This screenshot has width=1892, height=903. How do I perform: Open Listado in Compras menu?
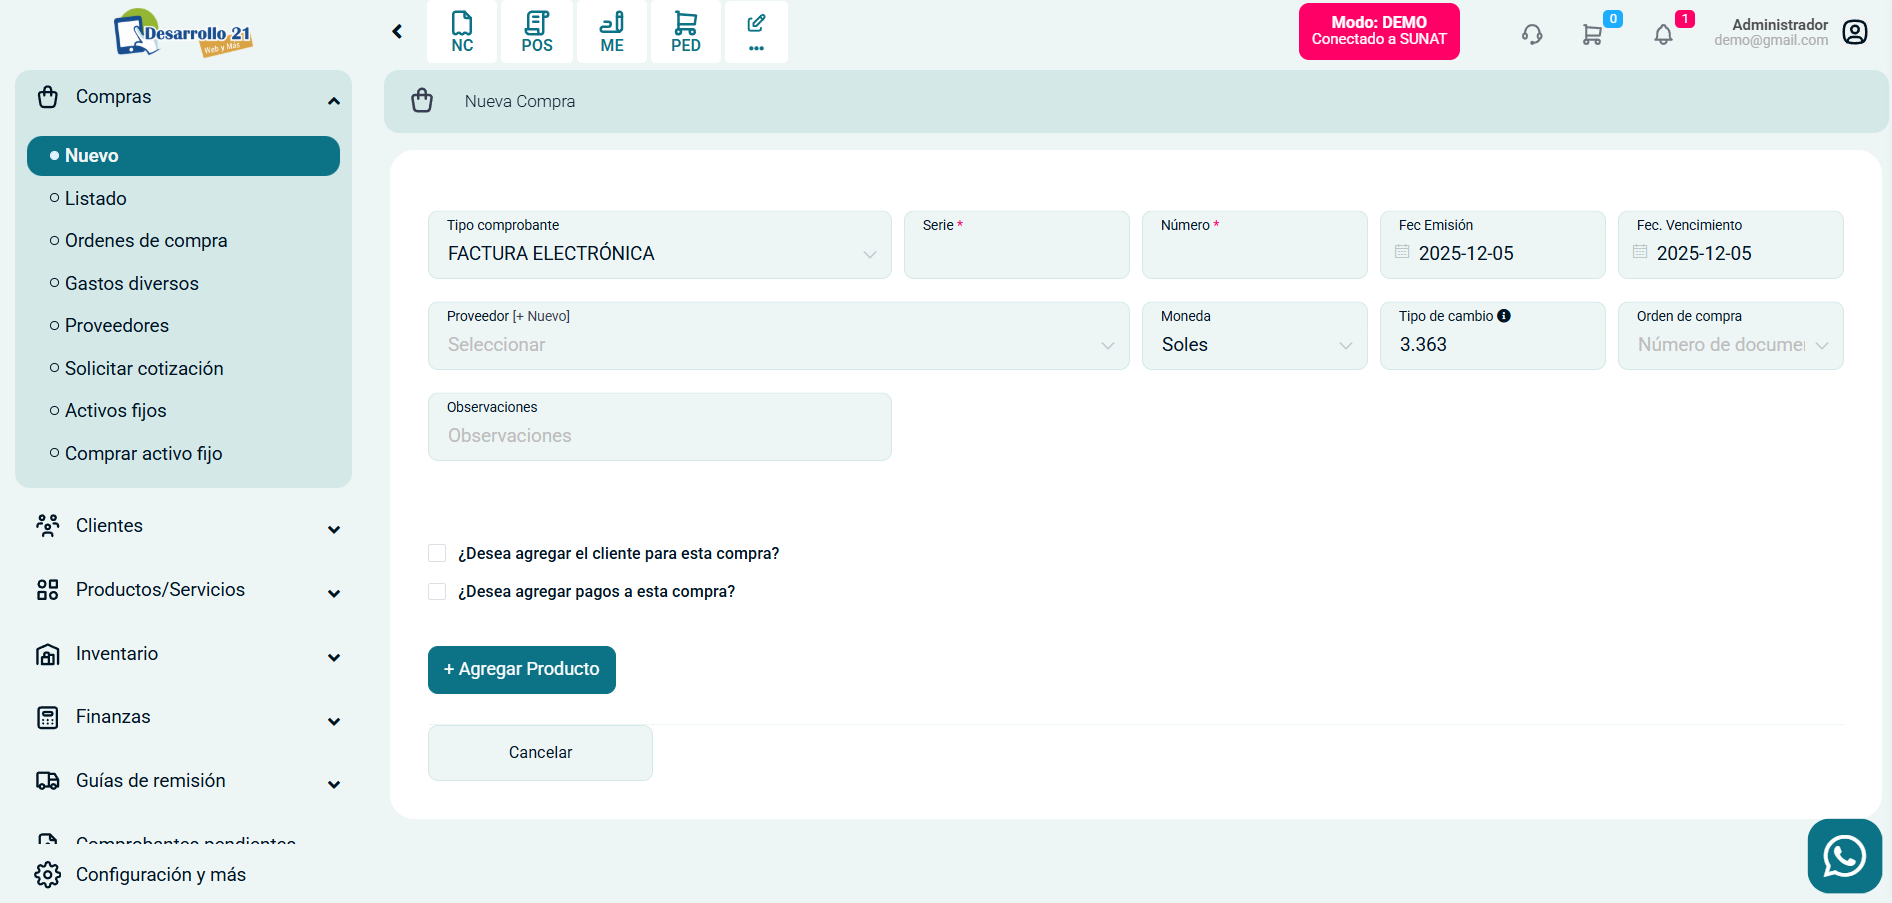point(96,199)
